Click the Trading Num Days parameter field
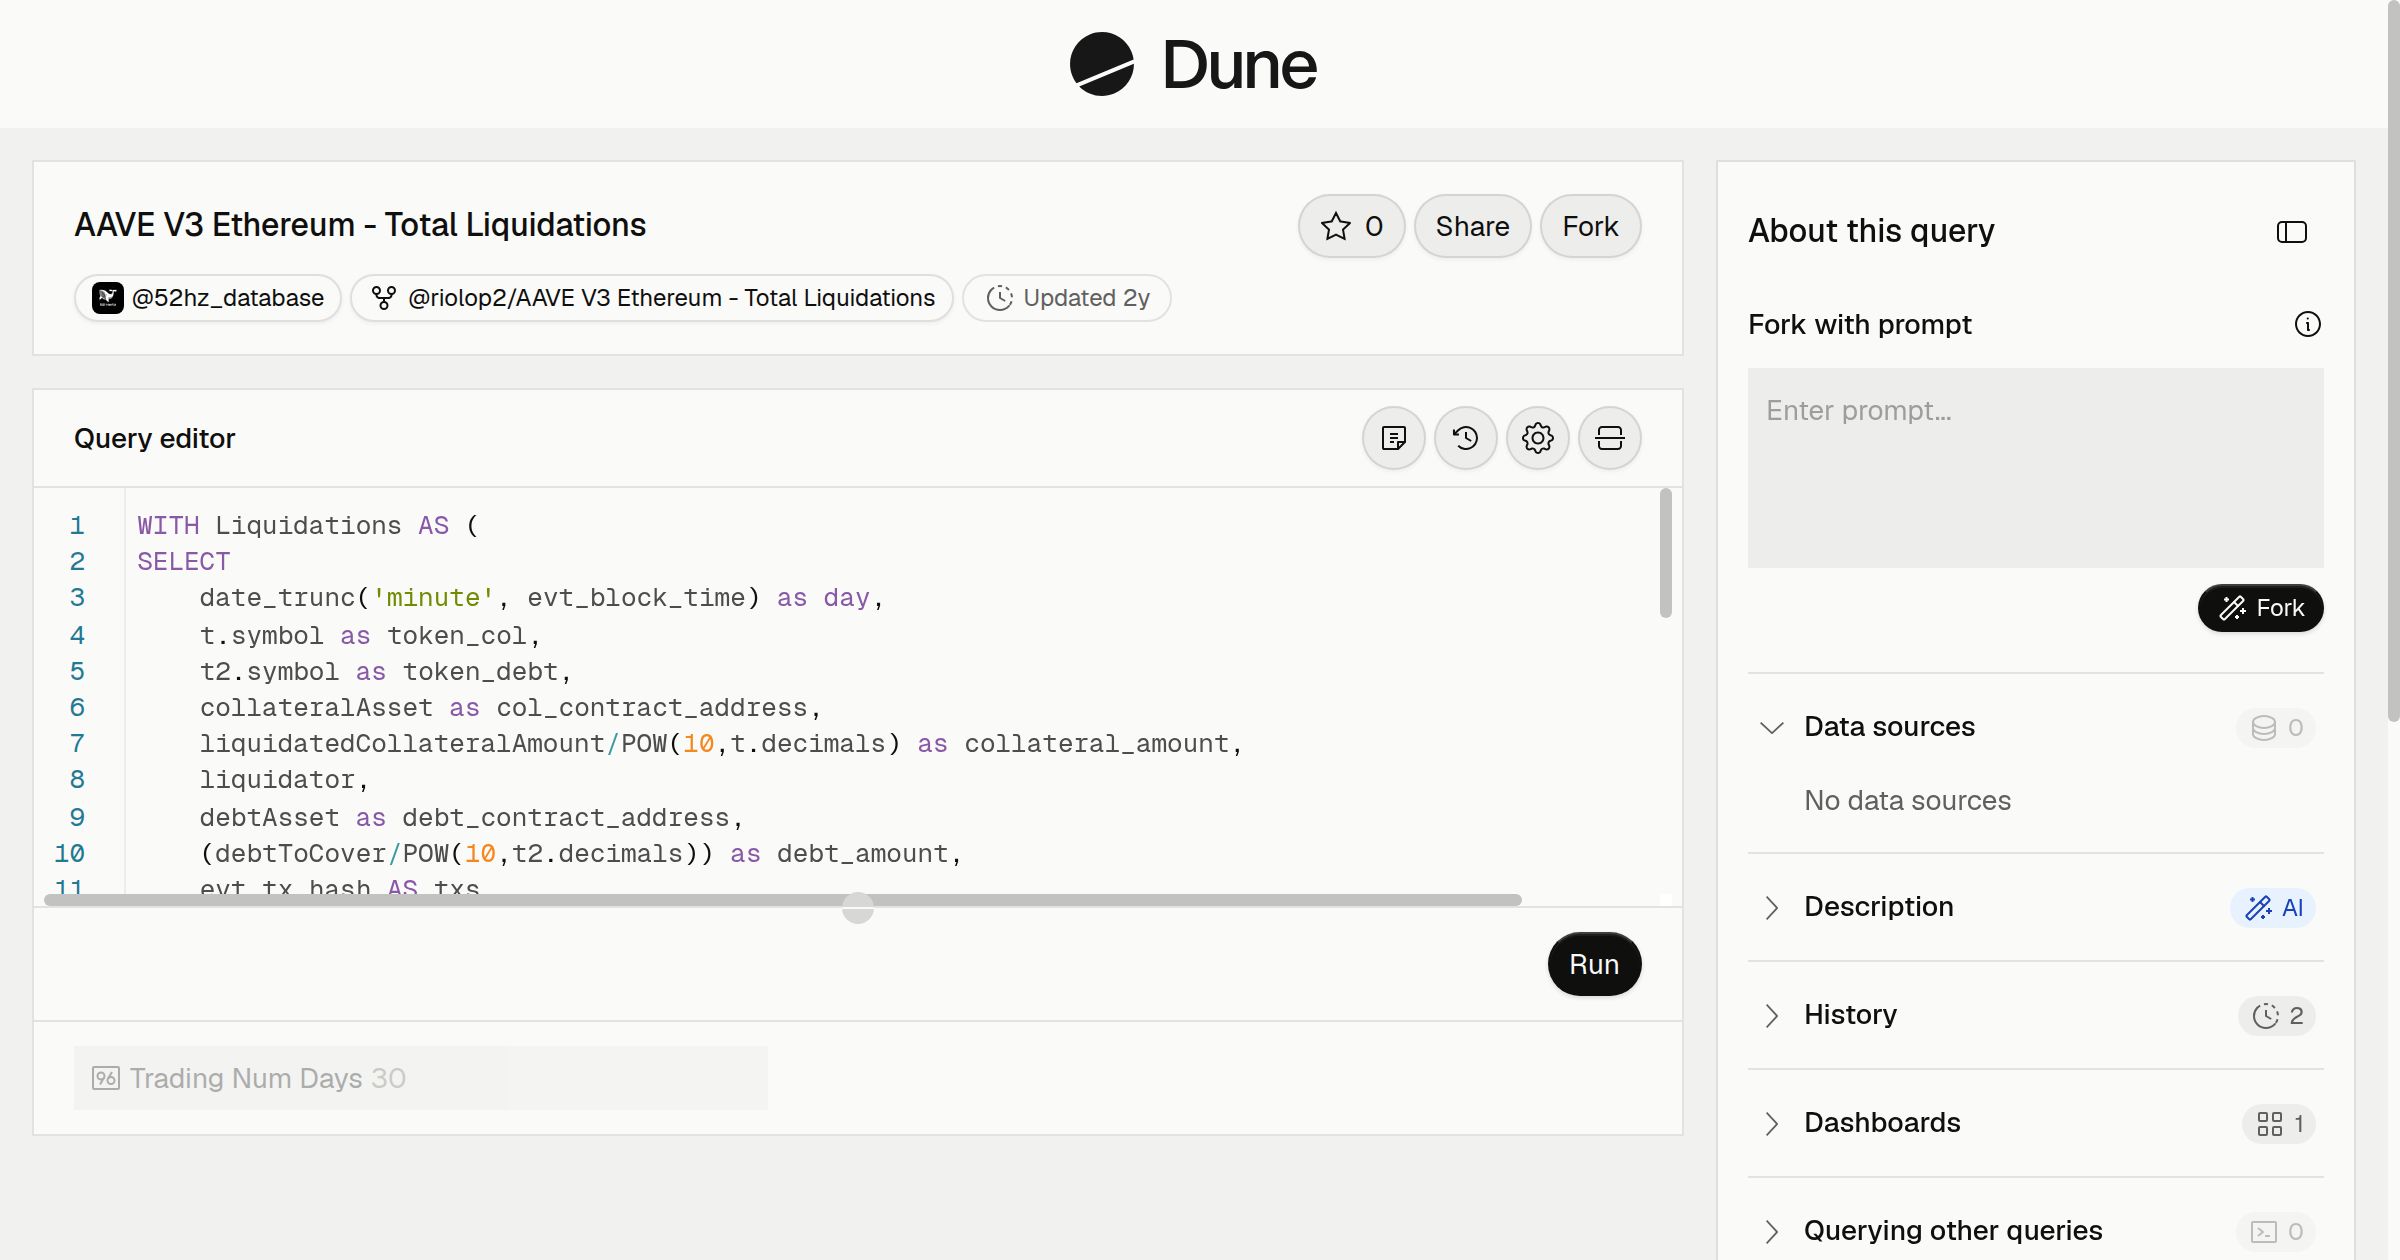Image resolution: width=2400 pixels, height=1260 pixels. [421, 1078]
